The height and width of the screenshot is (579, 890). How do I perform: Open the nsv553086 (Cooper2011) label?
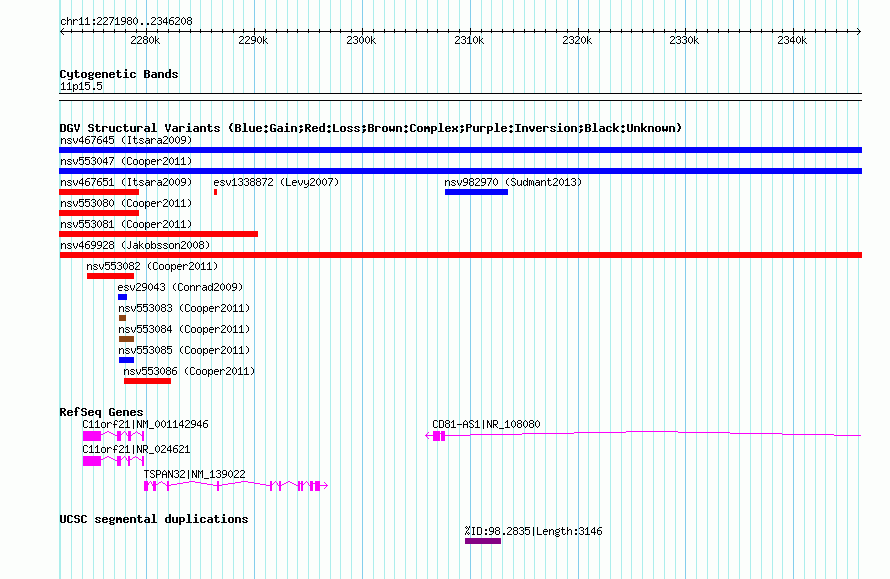[189, 371]
